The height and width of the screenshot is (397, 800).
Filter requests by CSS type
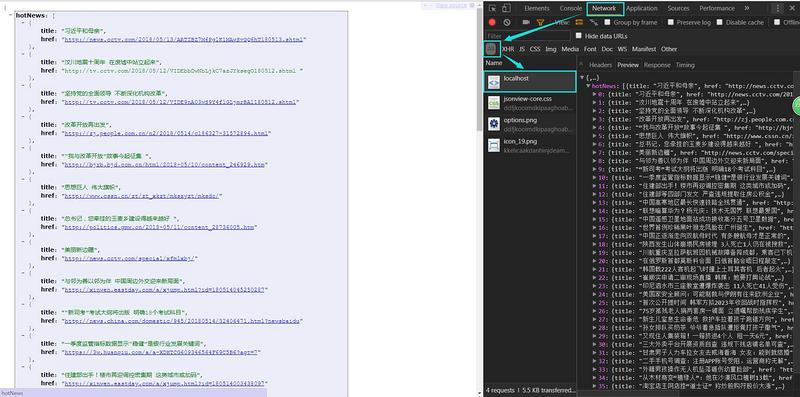click(x=535, y=49)
